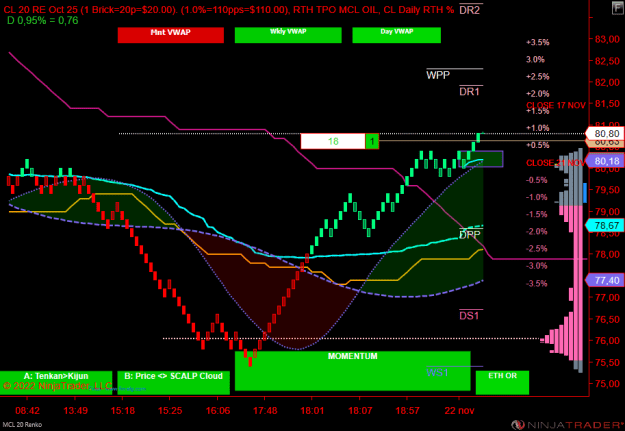Screen dimensions: 625x431
Task: Click the NinjaTrader logo in the bottom corner
Action: (568, 424)
